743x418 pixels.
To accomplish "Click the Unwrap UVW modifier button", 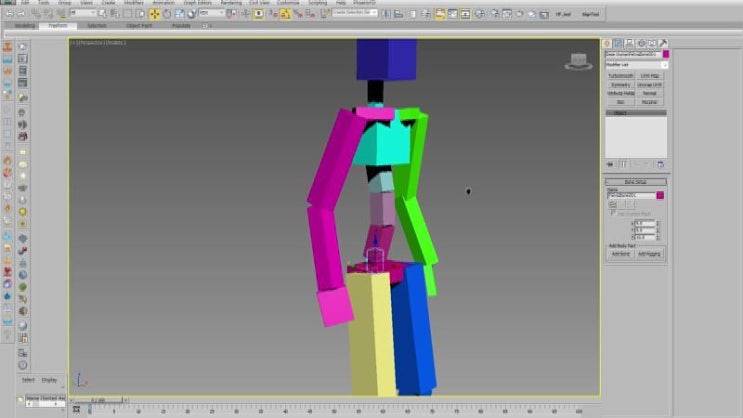I will 650,85.
